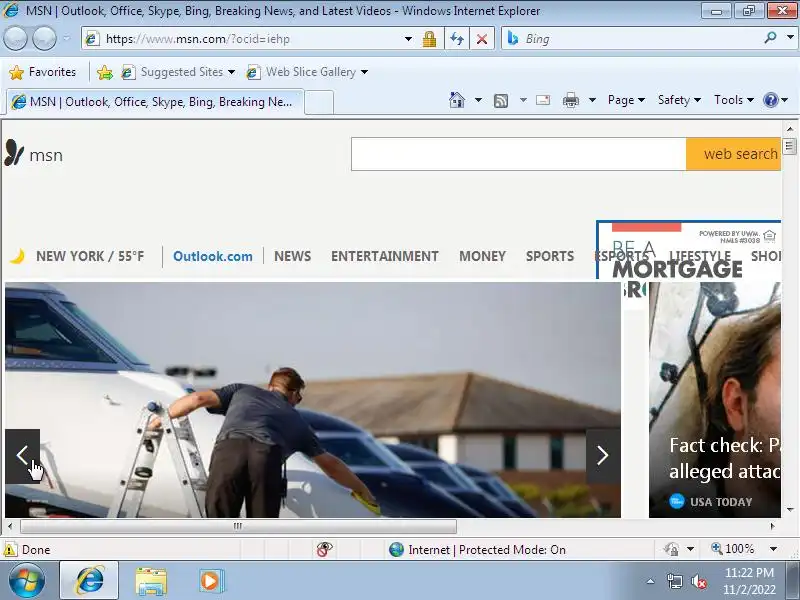Click the scroll right arrow
This screenshot has width=800, height=600.
click(x=772, y=526)
